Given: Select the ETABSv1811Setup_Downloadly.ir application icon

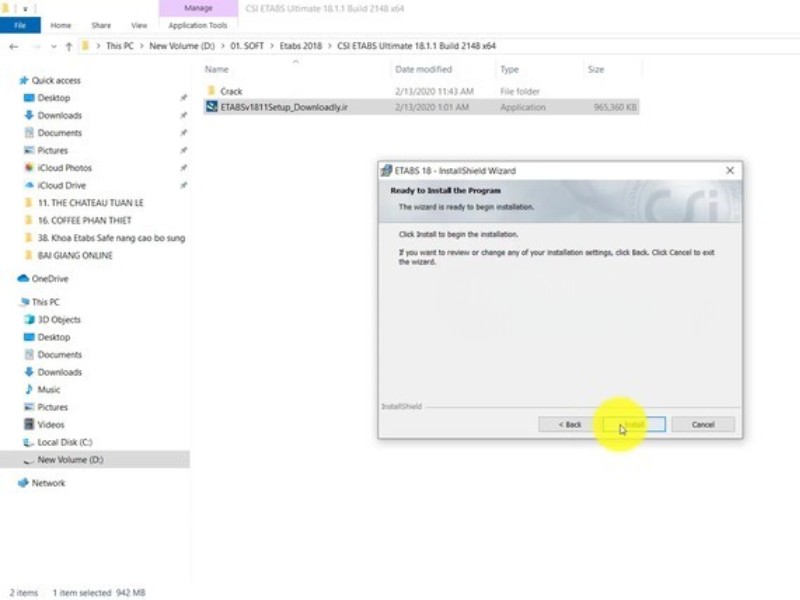Looking at the screenshot, I should [x=211, y=107].
